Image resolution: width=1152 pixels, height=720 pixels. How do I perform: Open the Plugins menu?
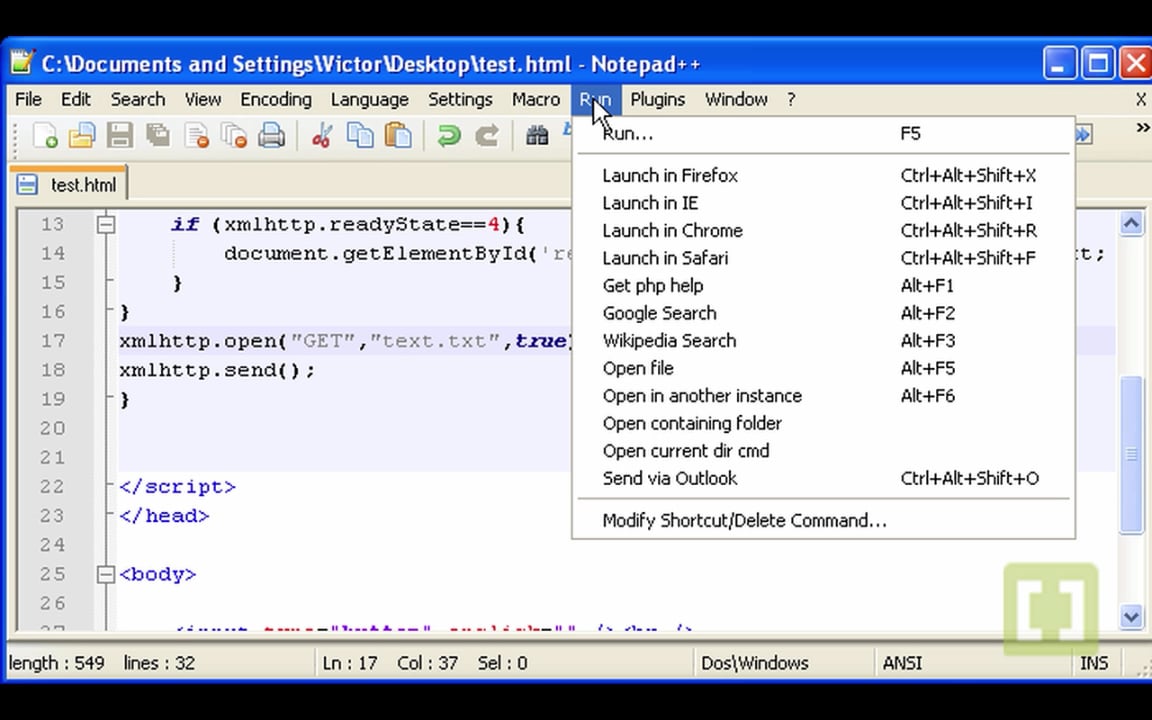pyautogui.click(x=657, y=99)
